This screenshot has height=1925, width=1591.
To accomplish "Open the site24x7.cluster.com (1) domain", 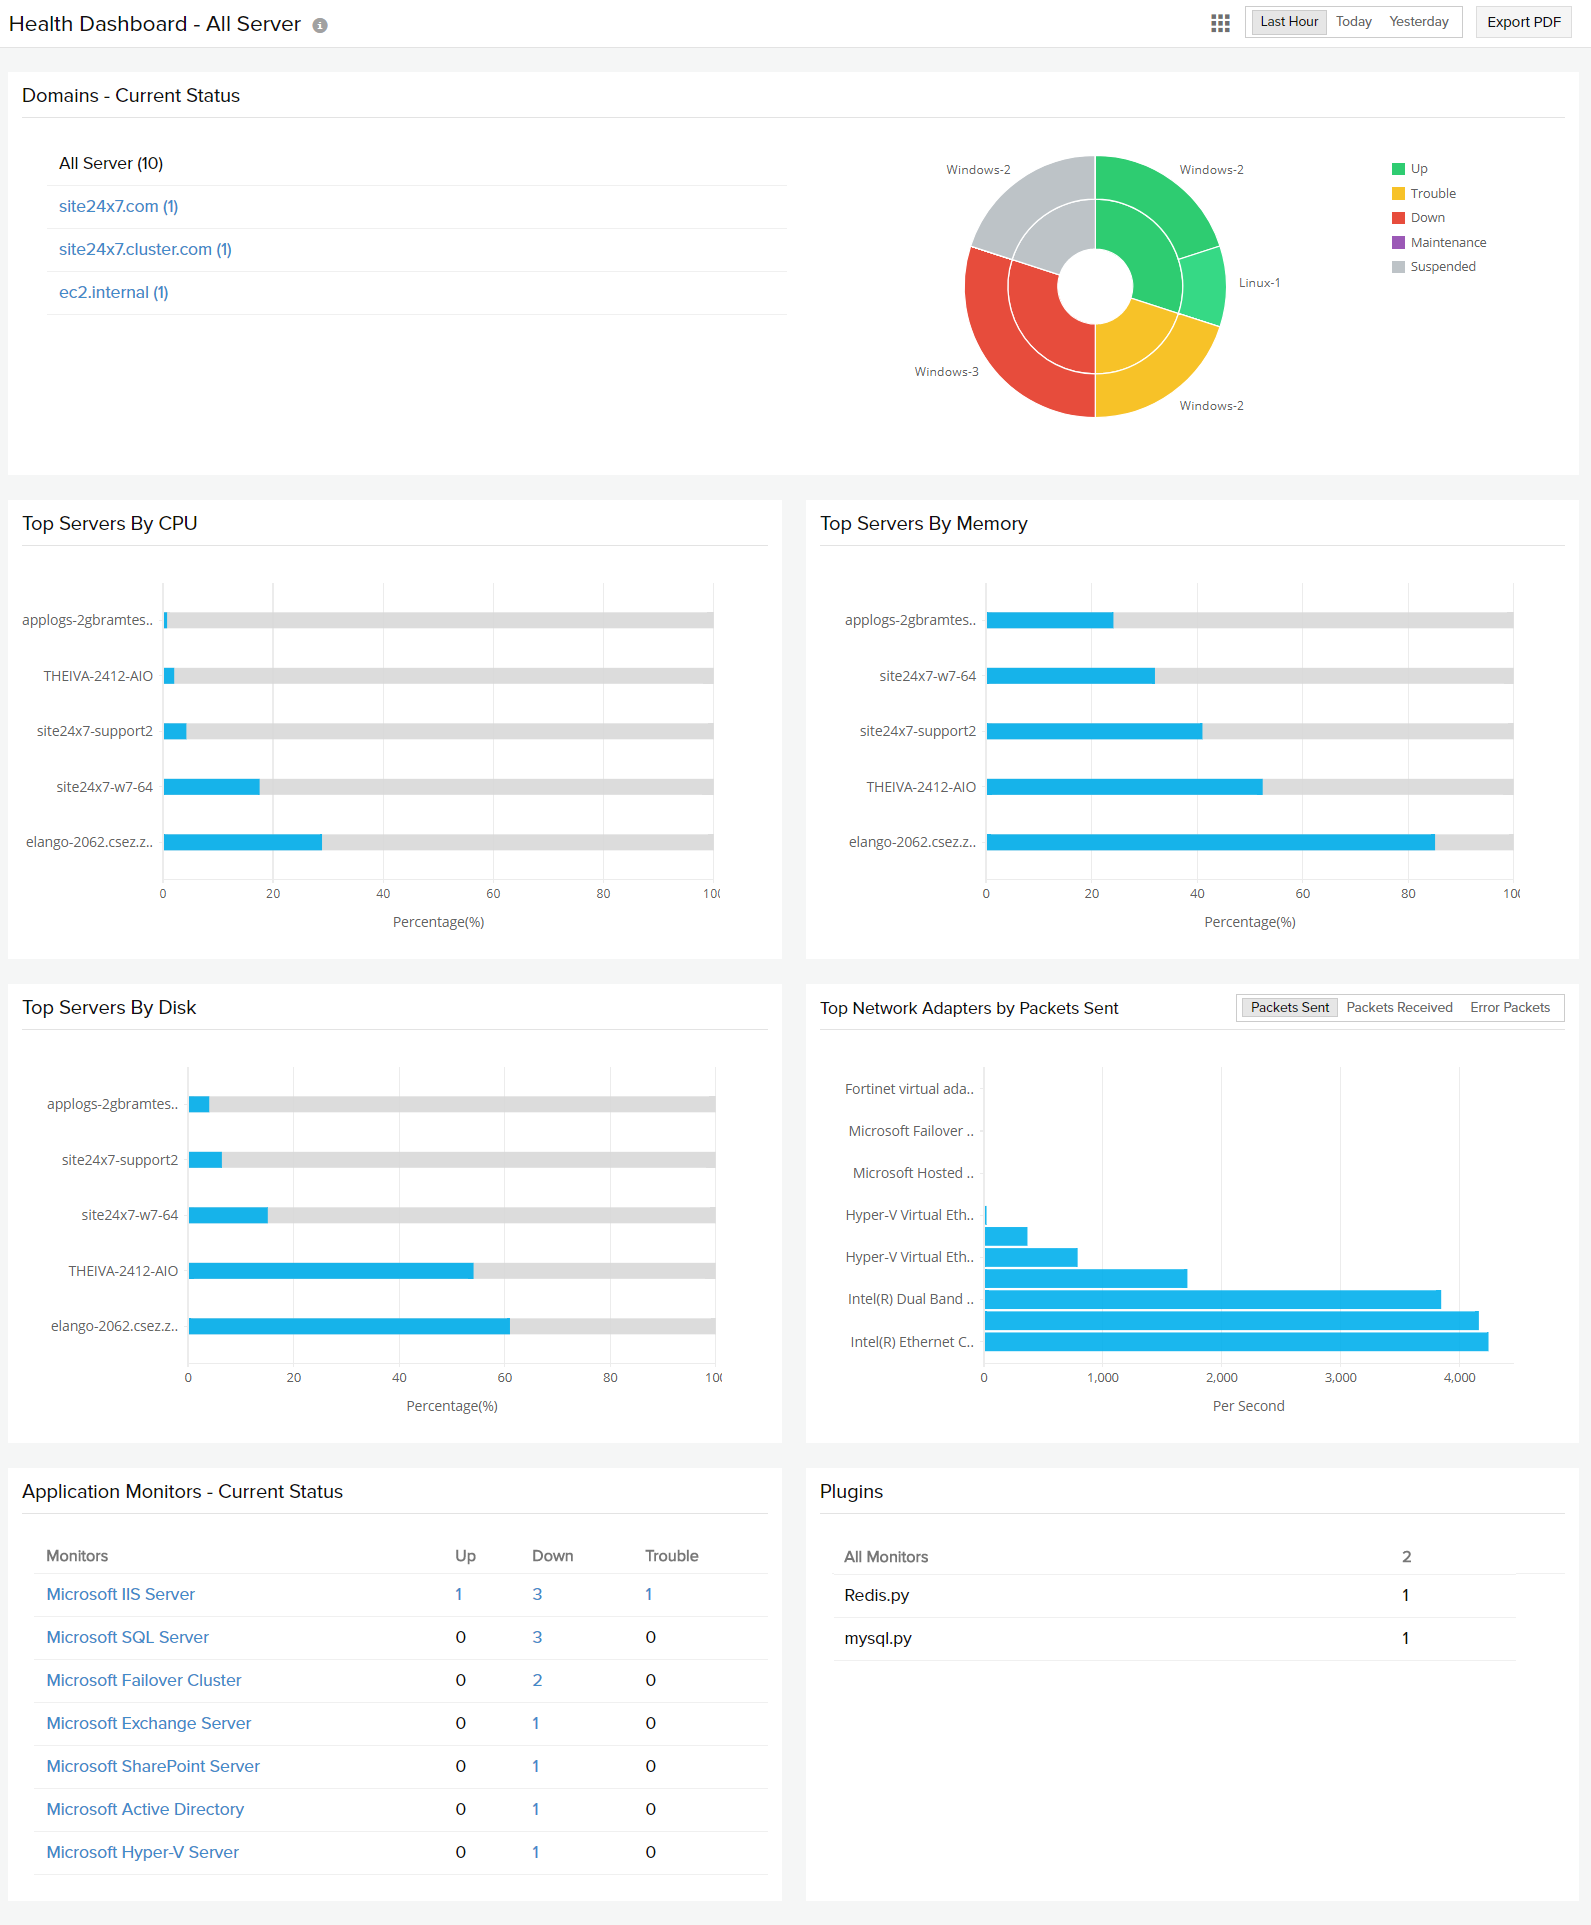I will (145, 249).
